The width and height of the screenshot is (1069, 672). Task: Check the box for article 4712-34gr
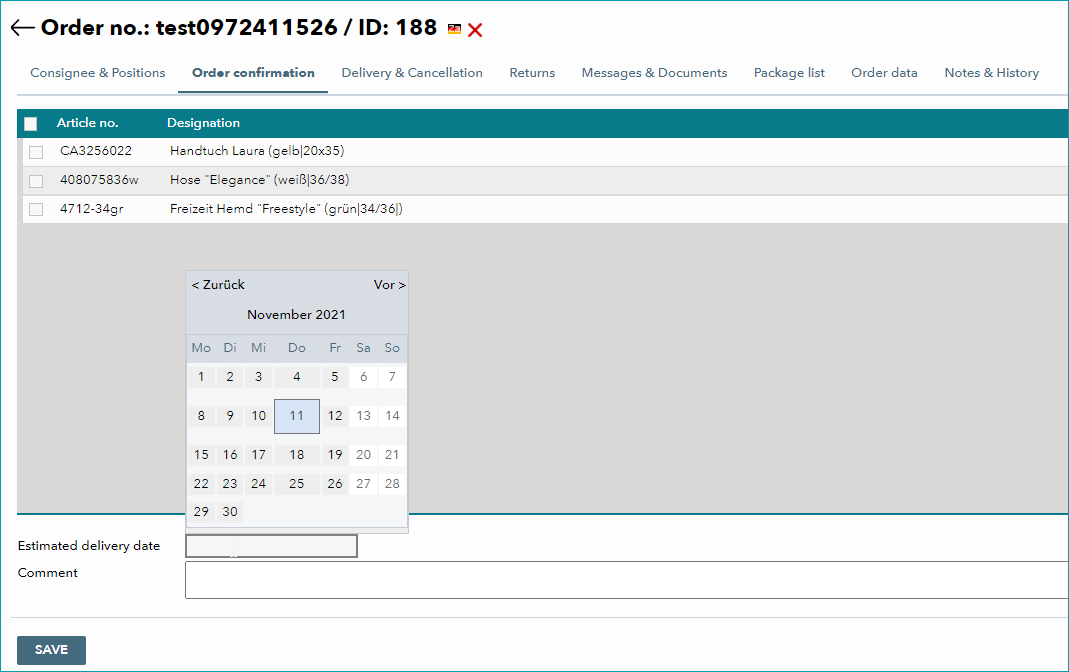36,209
